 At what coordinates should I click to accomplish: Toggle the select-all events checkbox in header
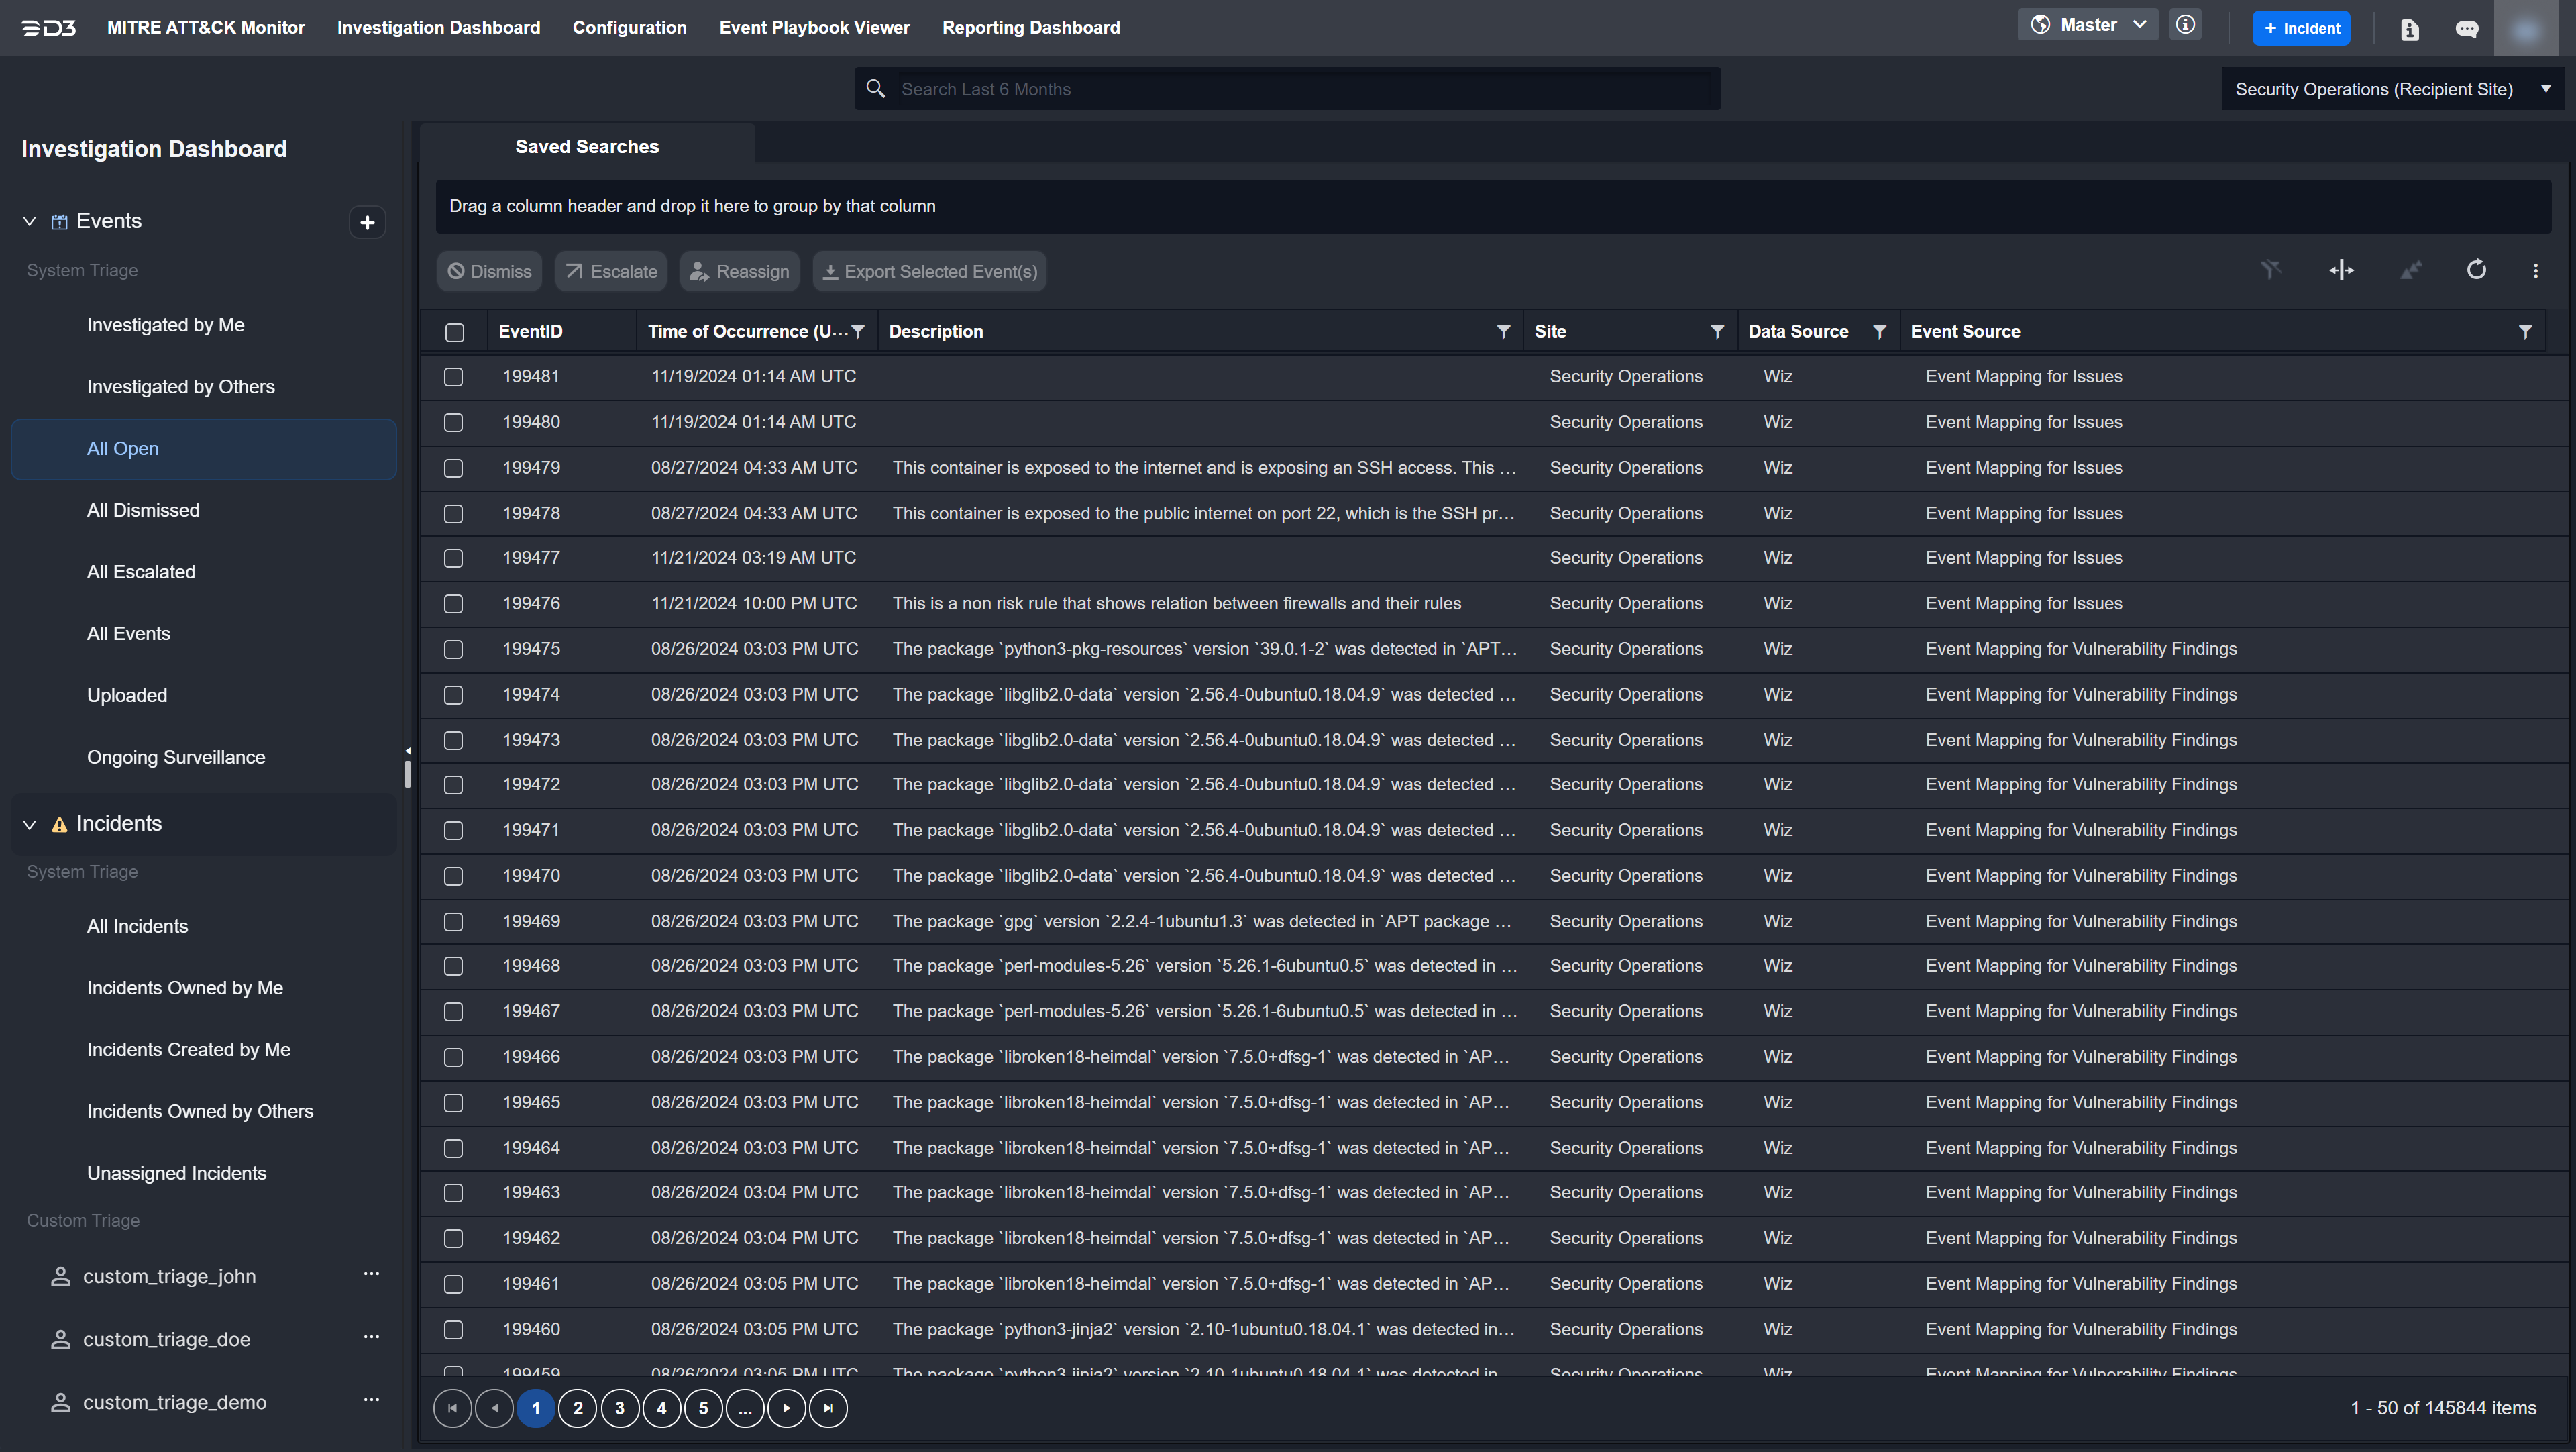(x=455, y=332)
